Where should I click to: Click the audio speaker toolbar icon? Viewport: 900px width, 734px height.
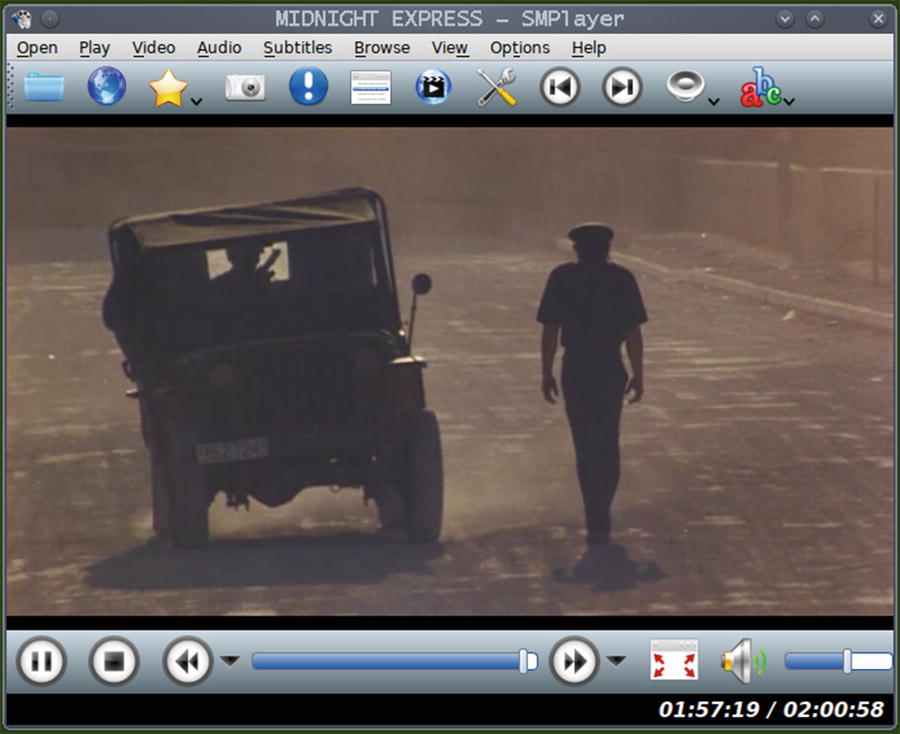click(685, 86)
